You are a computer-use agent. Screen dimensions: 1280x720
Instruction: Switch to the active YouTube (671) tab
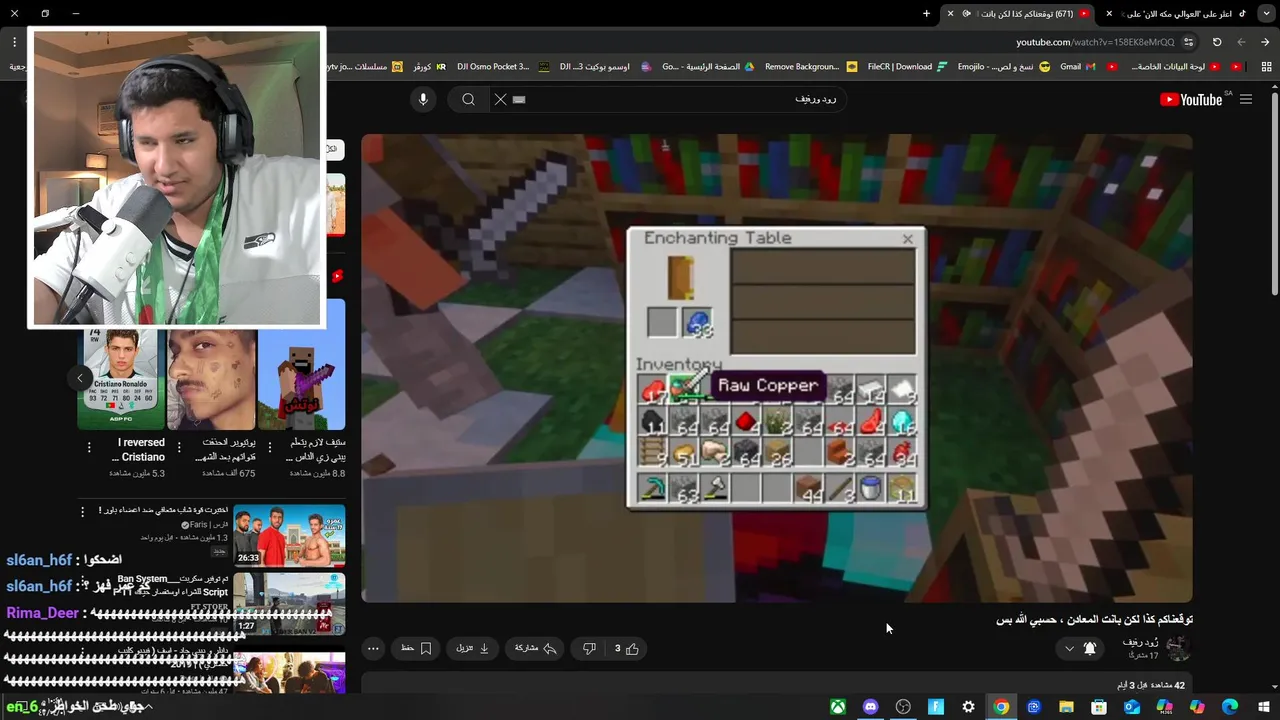1020,13
